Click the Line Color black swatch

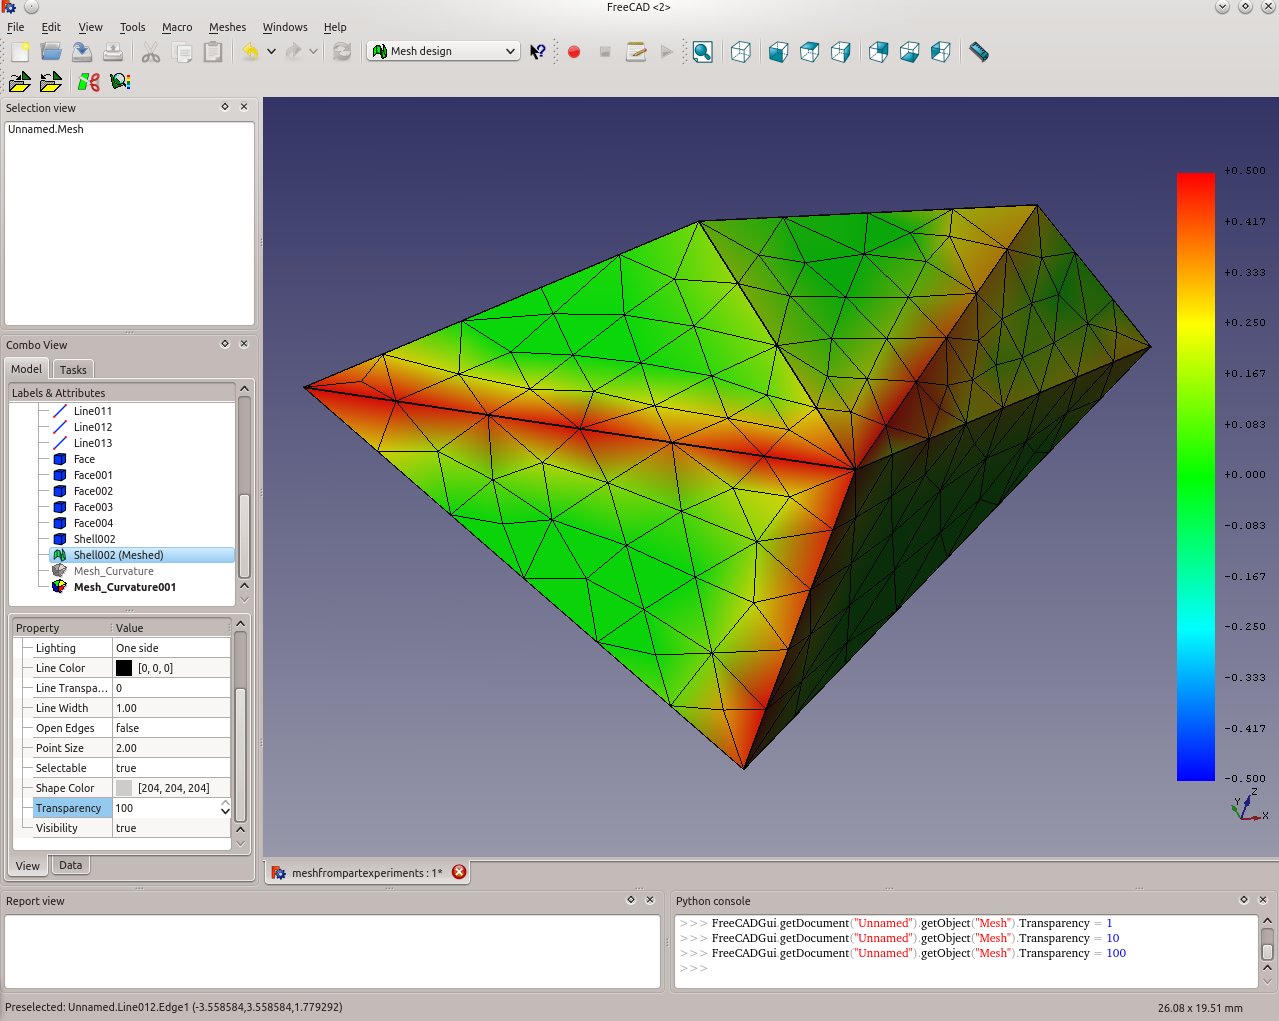(x=124, y=668)
